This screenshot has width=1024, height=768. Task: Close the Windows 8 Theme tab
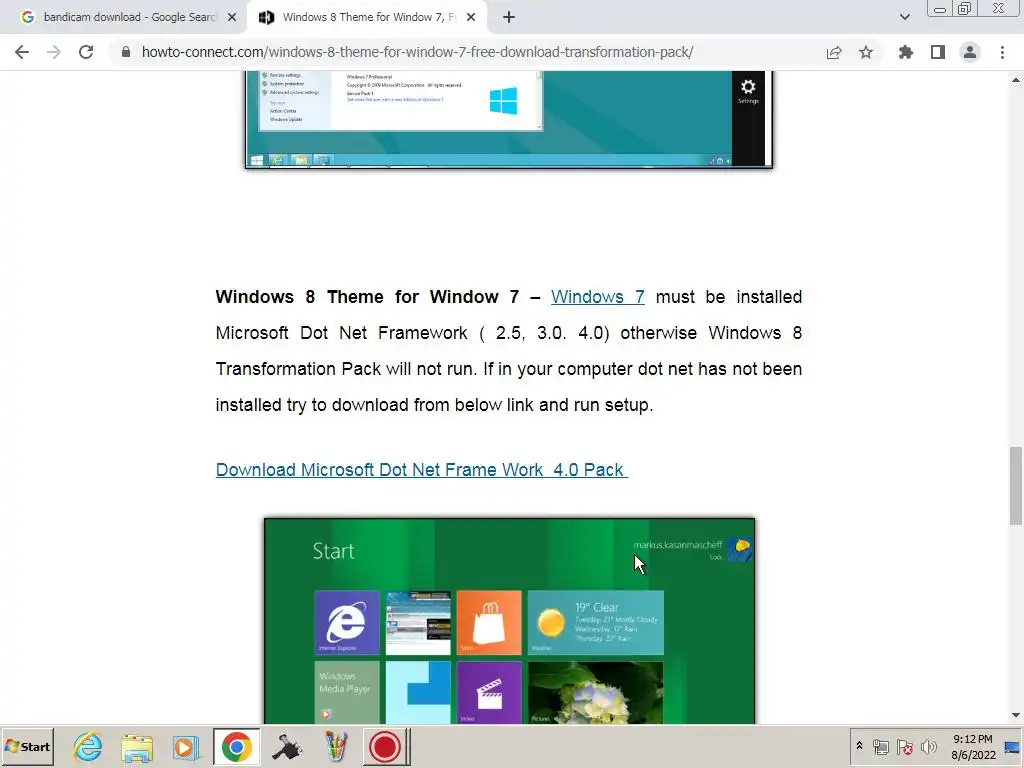coord(471,18)
